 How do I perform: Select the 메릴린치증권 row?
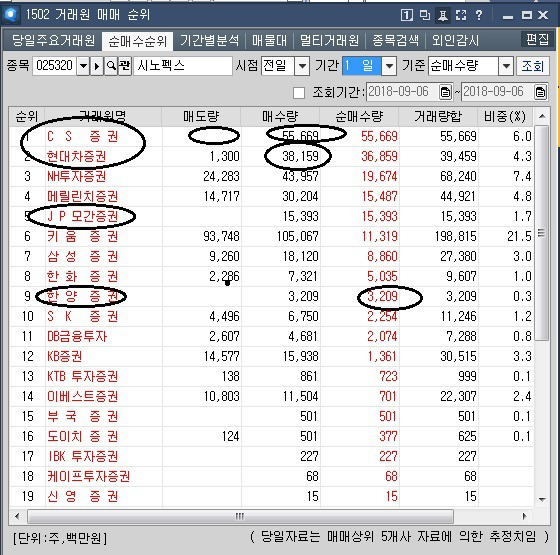[x=271, y=196]
